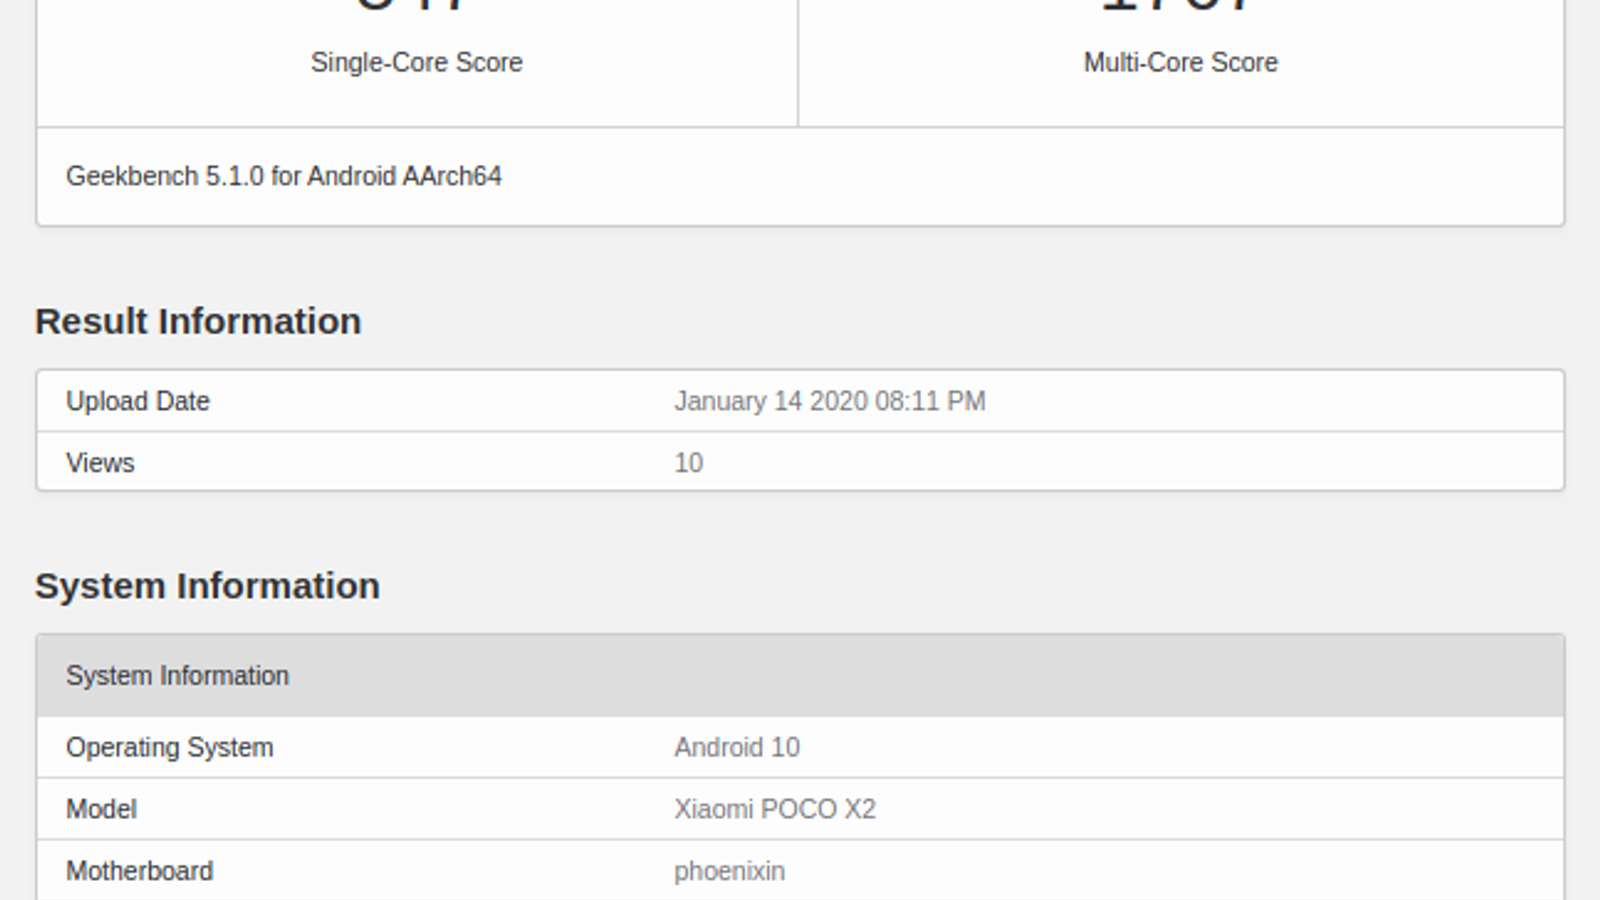Click the Upload Date row label

pyautogui.click(x=138, y=401)
